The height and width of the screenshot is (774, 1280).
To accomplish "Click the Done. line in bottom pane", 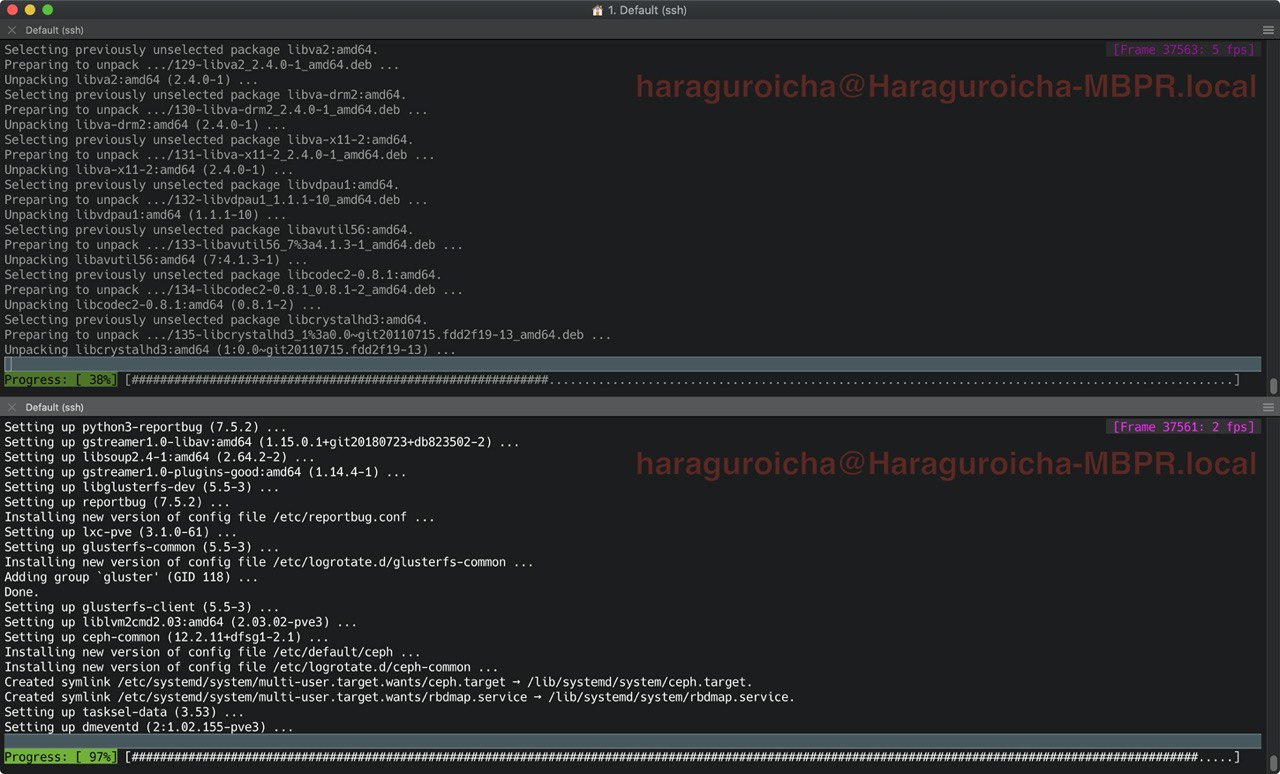I will click(22, 592).
